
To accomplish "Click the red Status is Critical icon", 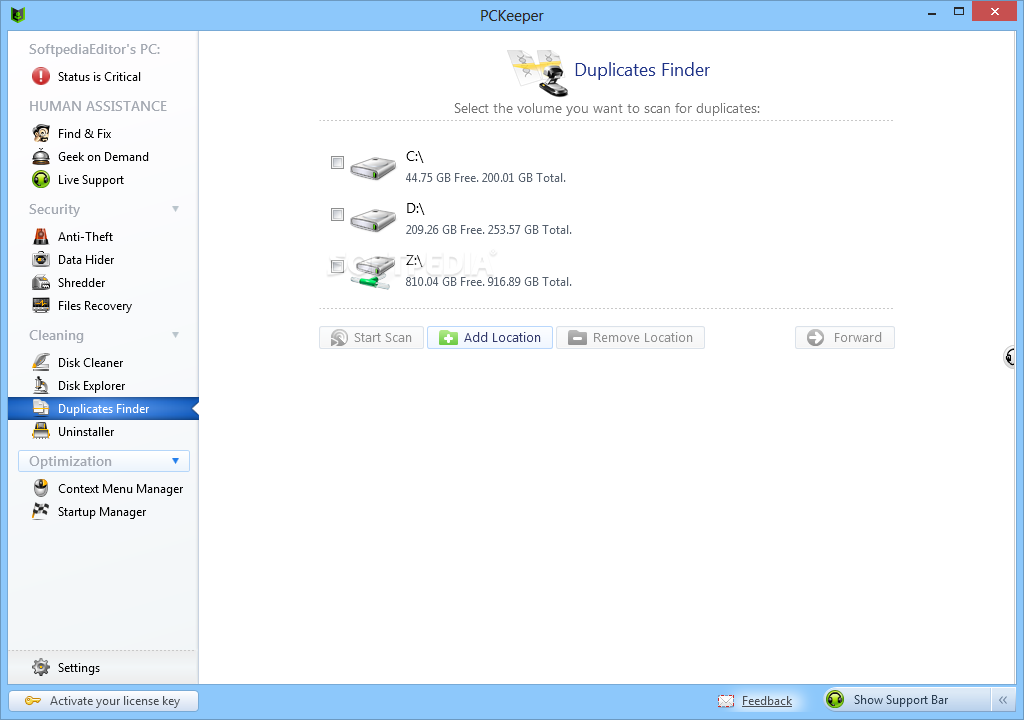I will [x=40, y=76].
